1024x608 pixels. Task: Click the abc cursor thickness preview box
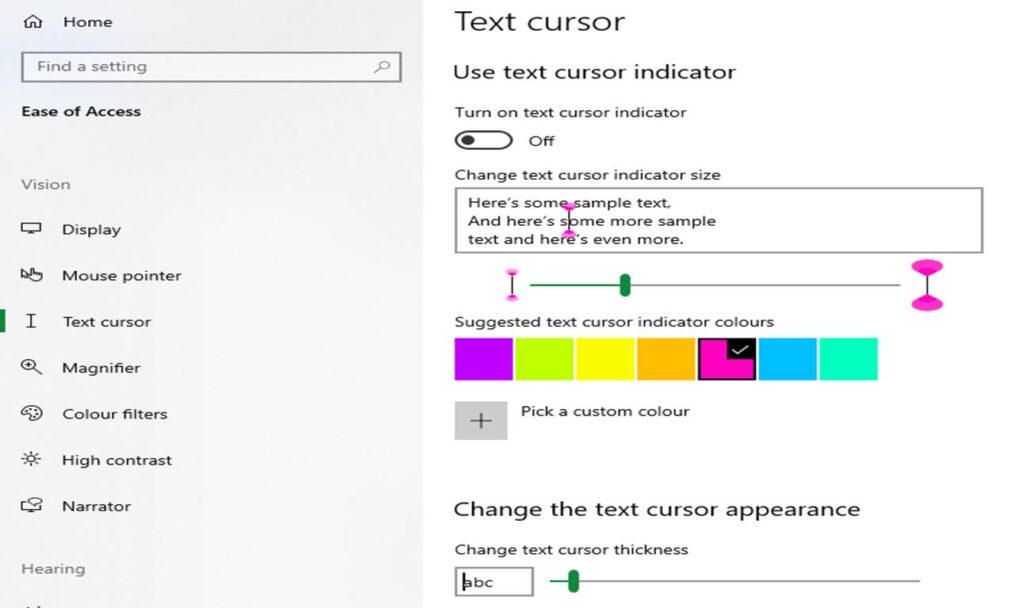tap(493, 580)
